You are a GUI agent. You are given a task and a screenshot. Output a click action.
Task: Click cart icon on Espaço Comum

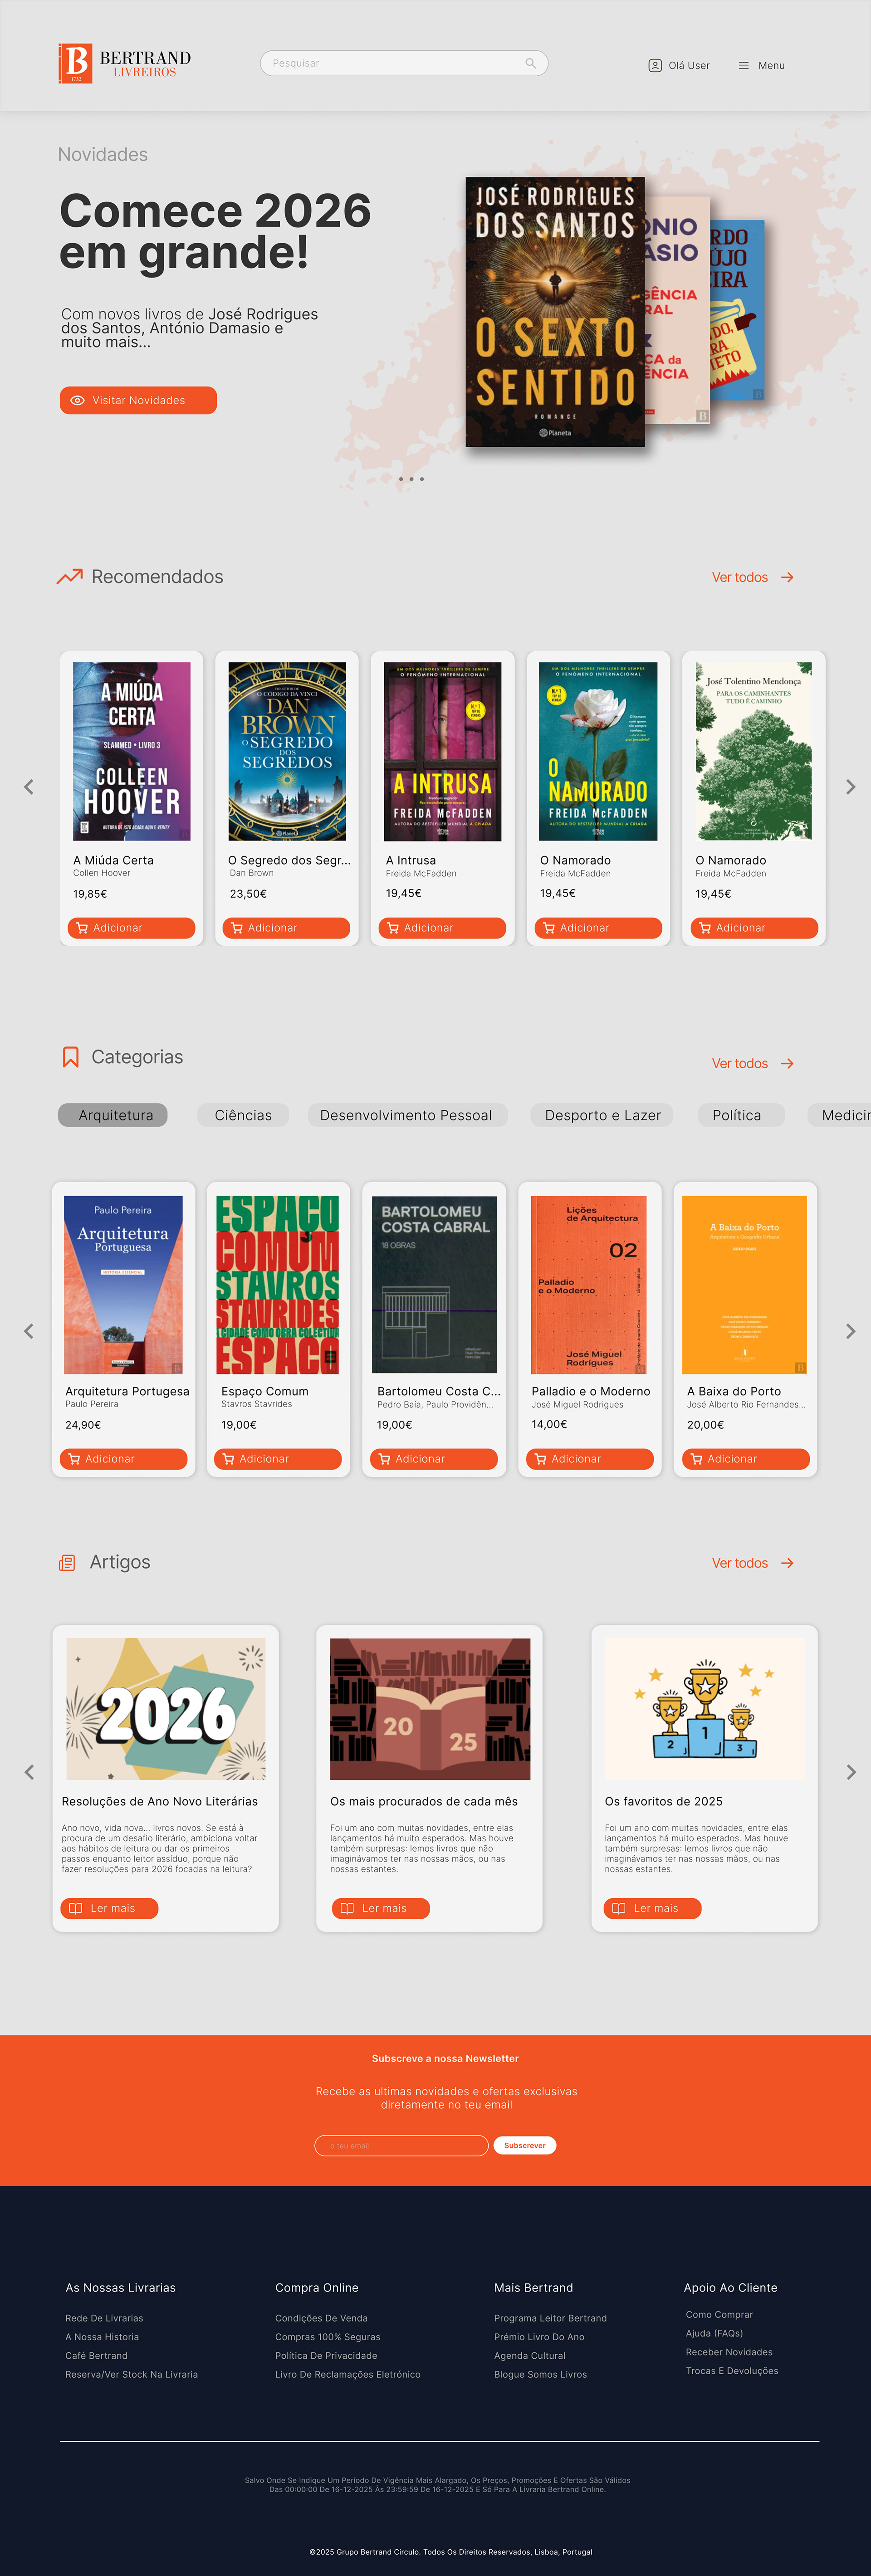coord(227,1459)
